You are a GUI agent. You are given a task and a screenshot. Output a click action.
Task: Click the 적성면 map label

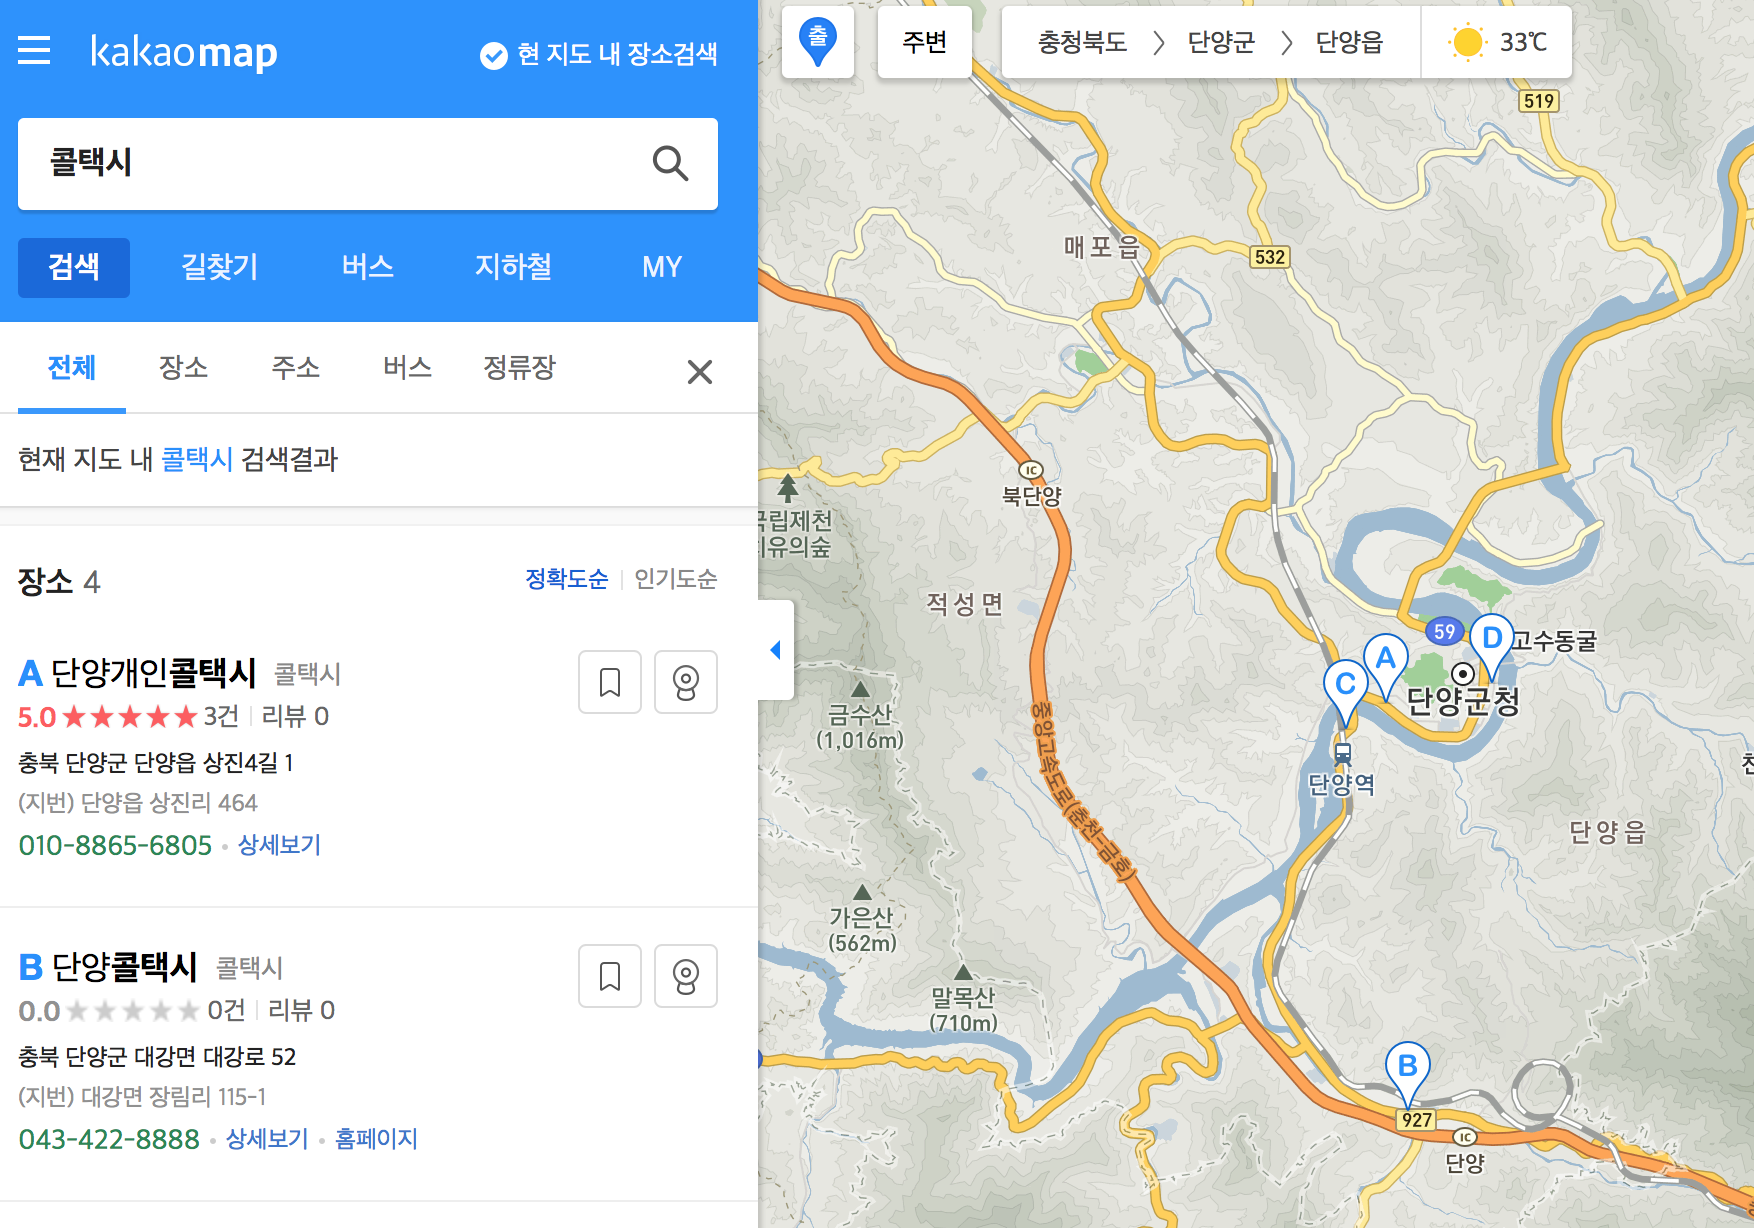coord(964,604)
